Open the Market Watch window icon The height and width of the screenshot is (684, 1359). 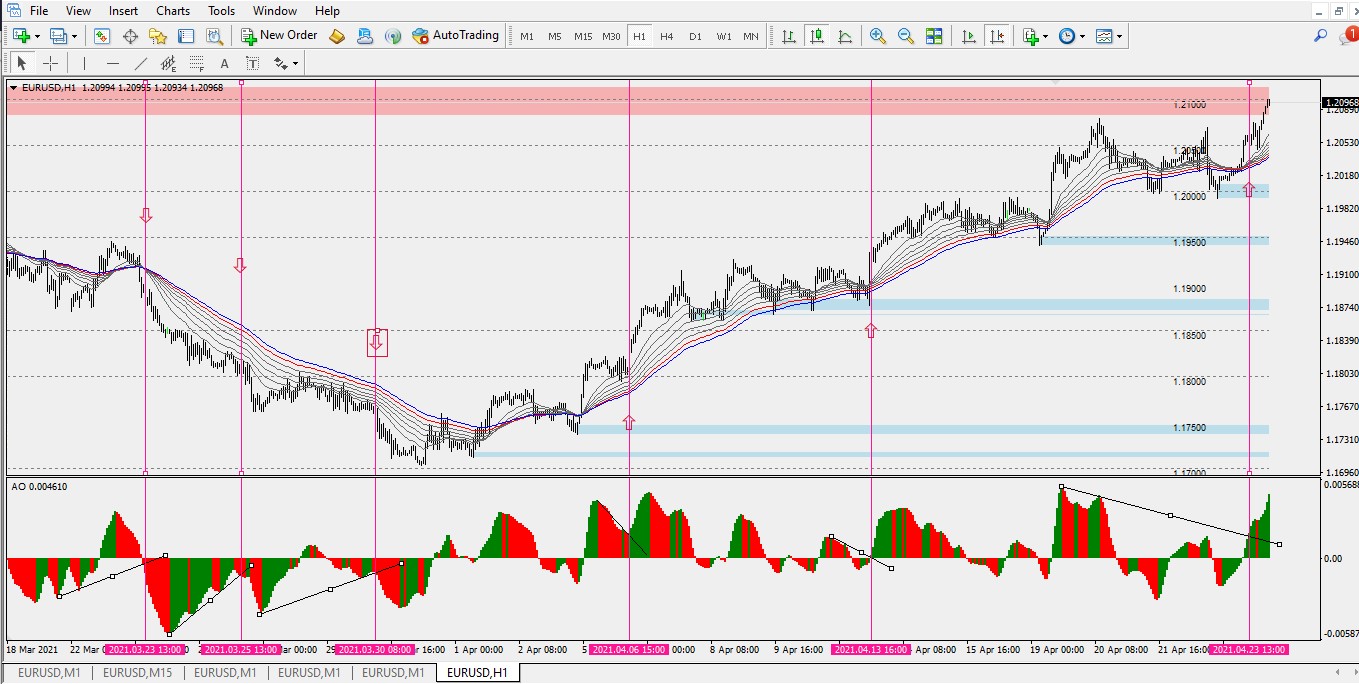(x=102, y=36)
